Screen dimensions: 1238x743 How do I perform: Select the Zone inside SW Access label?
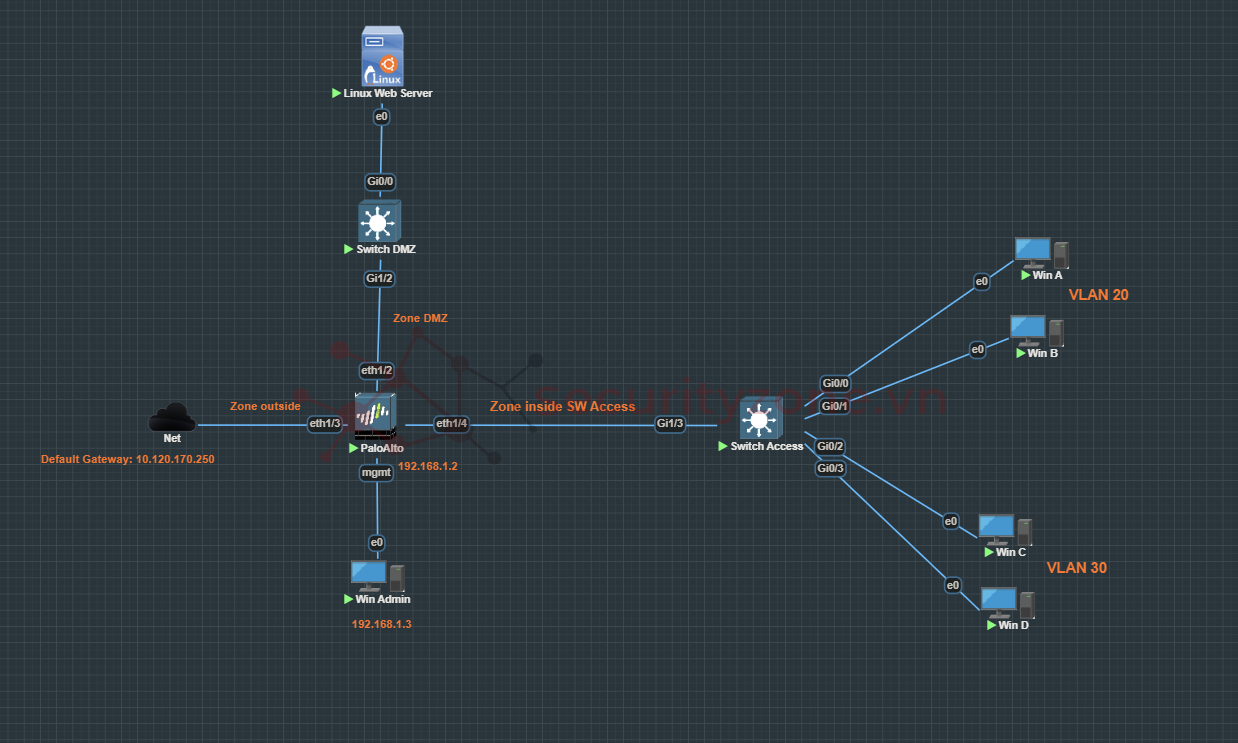click(x=562, y=406)
